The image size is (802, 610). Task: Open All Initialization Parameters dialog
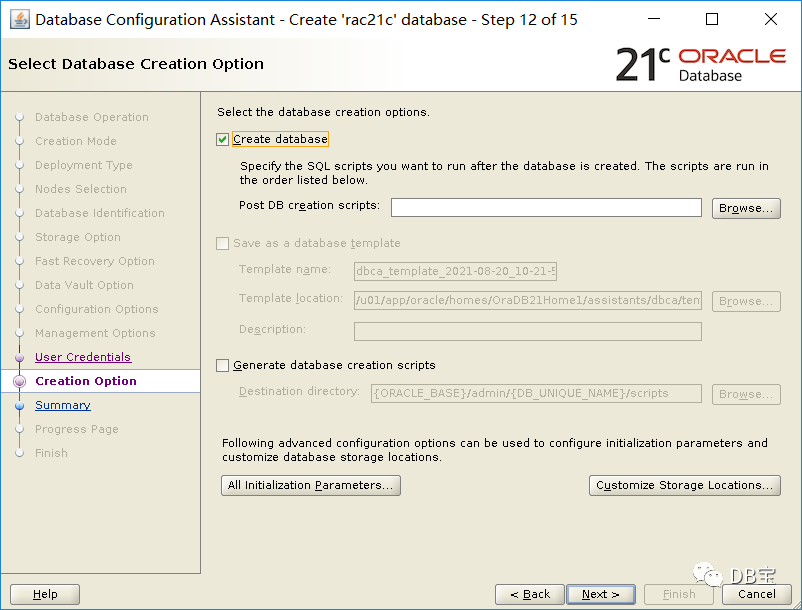pos(311,485)
